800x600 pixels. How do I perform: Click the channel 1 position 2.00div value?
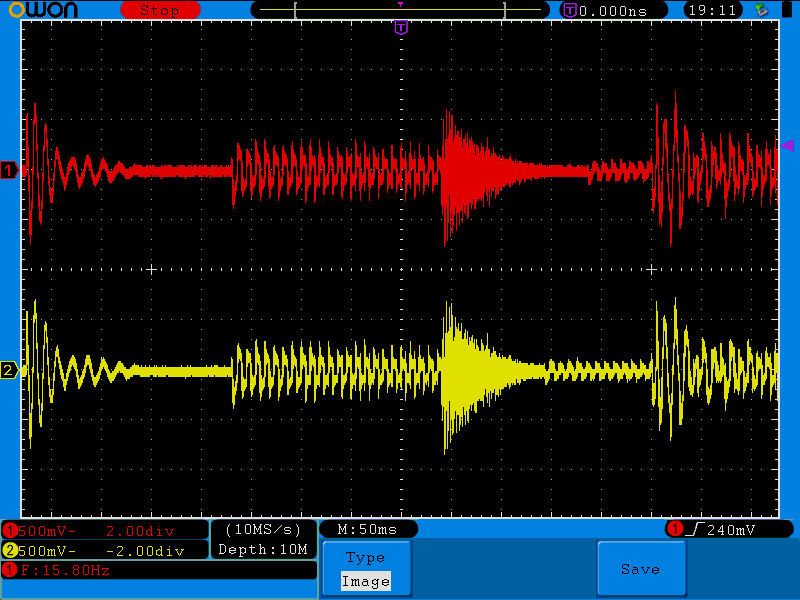coord(140,531)
